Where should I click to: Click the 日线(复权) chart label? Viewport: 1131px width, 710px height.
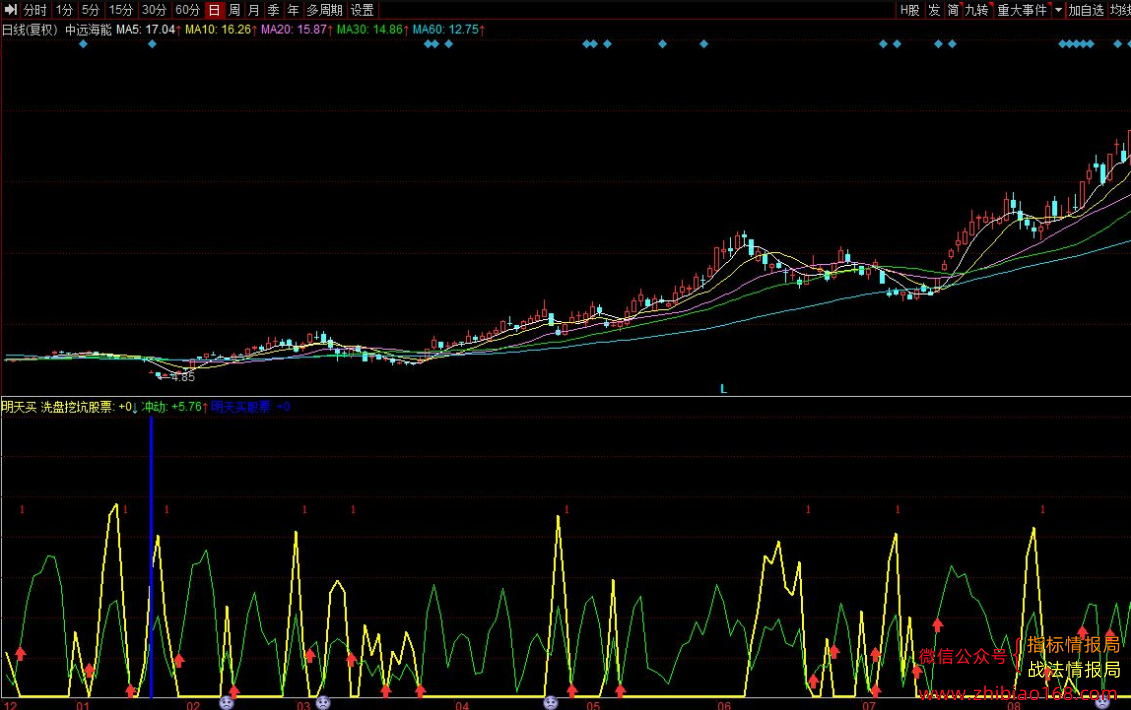(30, 30)
